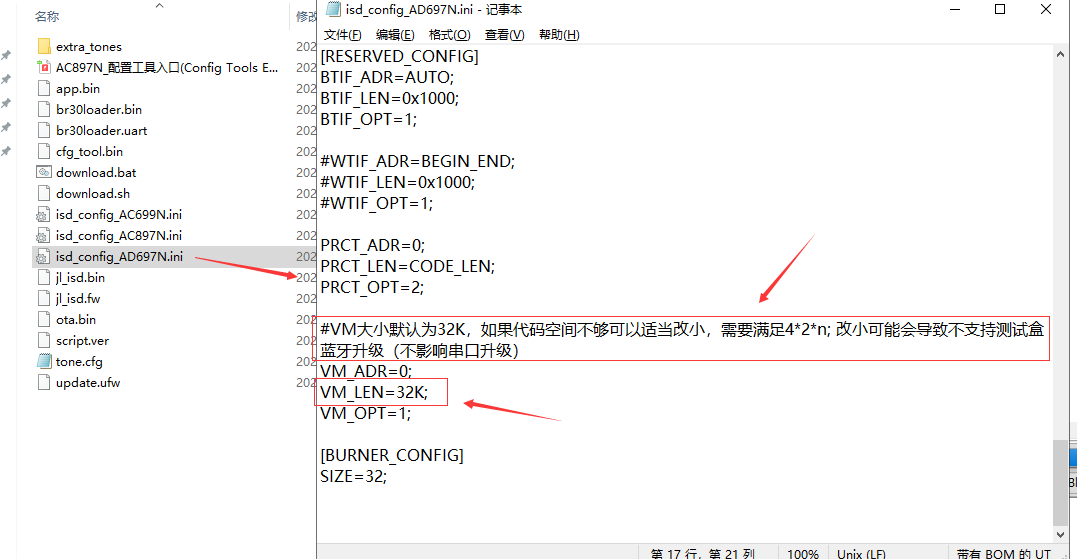Sort the file list by the 名称 column header
The image size is (1077, 559).
pyautogui.click(x=47, y=16)
